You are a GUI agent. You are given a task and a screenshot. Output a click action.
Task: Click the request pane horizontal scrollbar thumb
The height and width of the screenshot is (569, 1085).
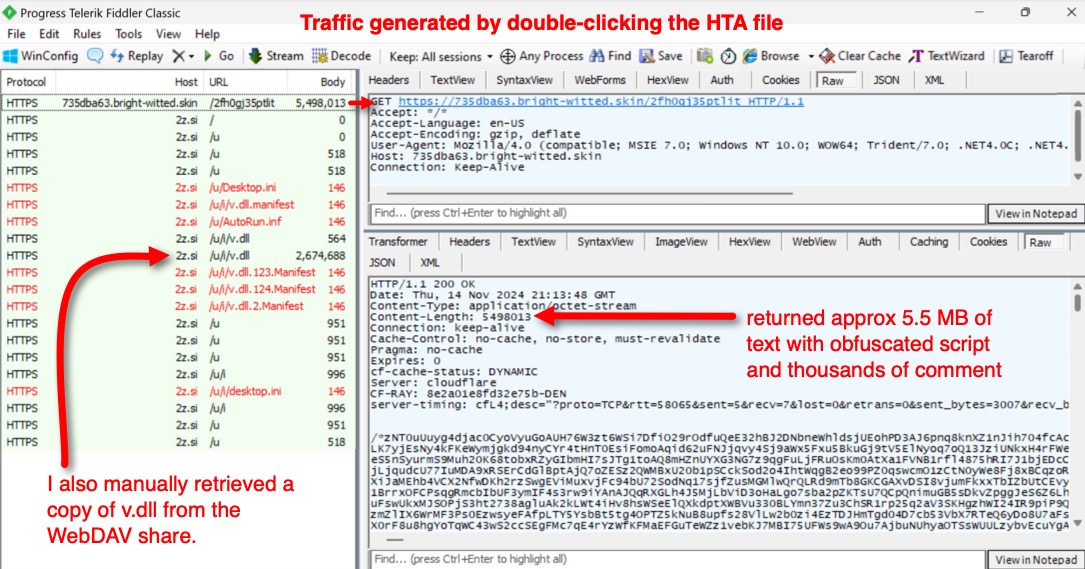pyautogui.click(x=589, y=193)
